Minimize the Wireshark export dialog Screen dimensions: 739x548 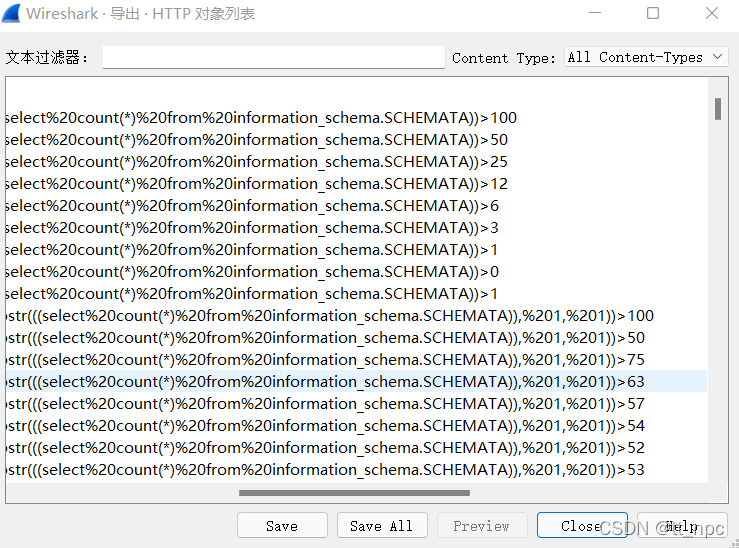(x=595, y=13)
